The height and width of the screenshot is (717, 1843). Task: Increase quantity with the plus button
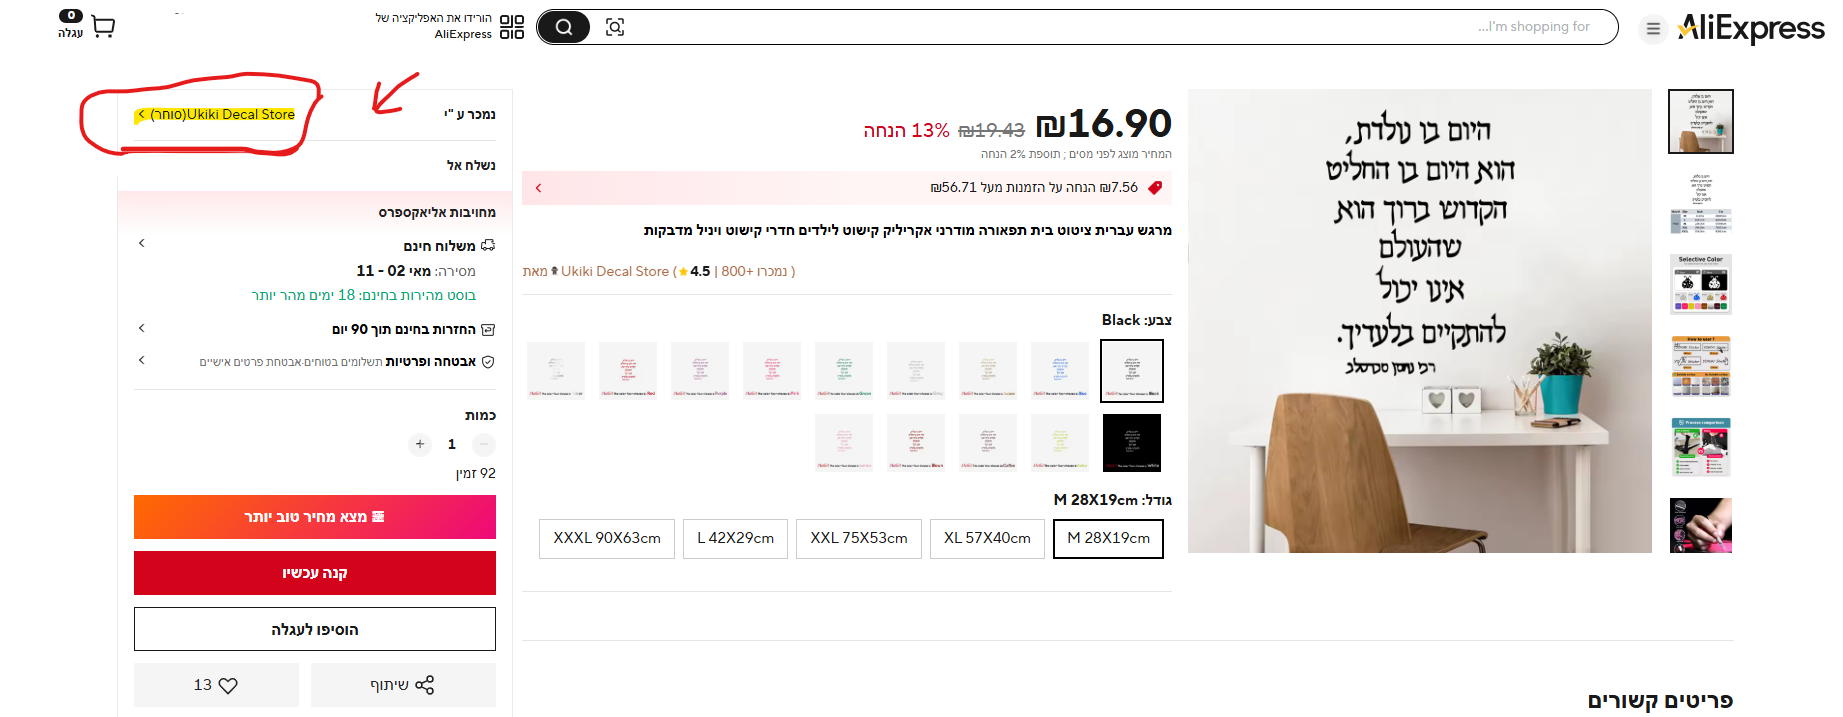(420, 444)
